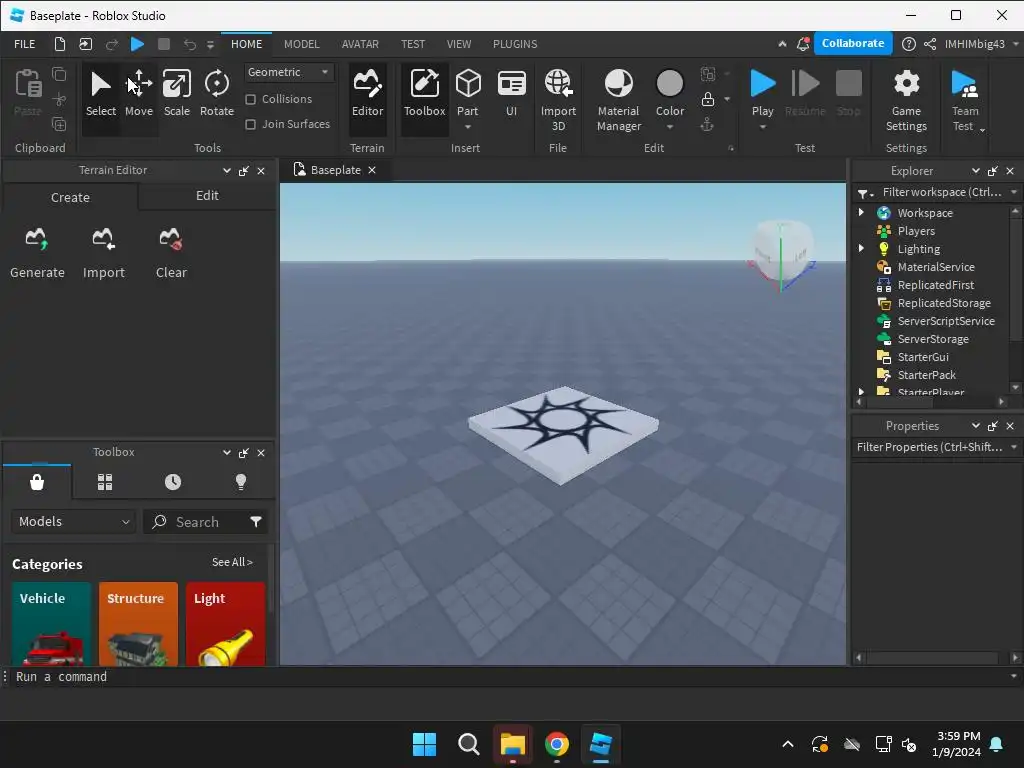Screen dimensions: 1024x768
Task: Open the Structure category card
Action: (138, 624)
